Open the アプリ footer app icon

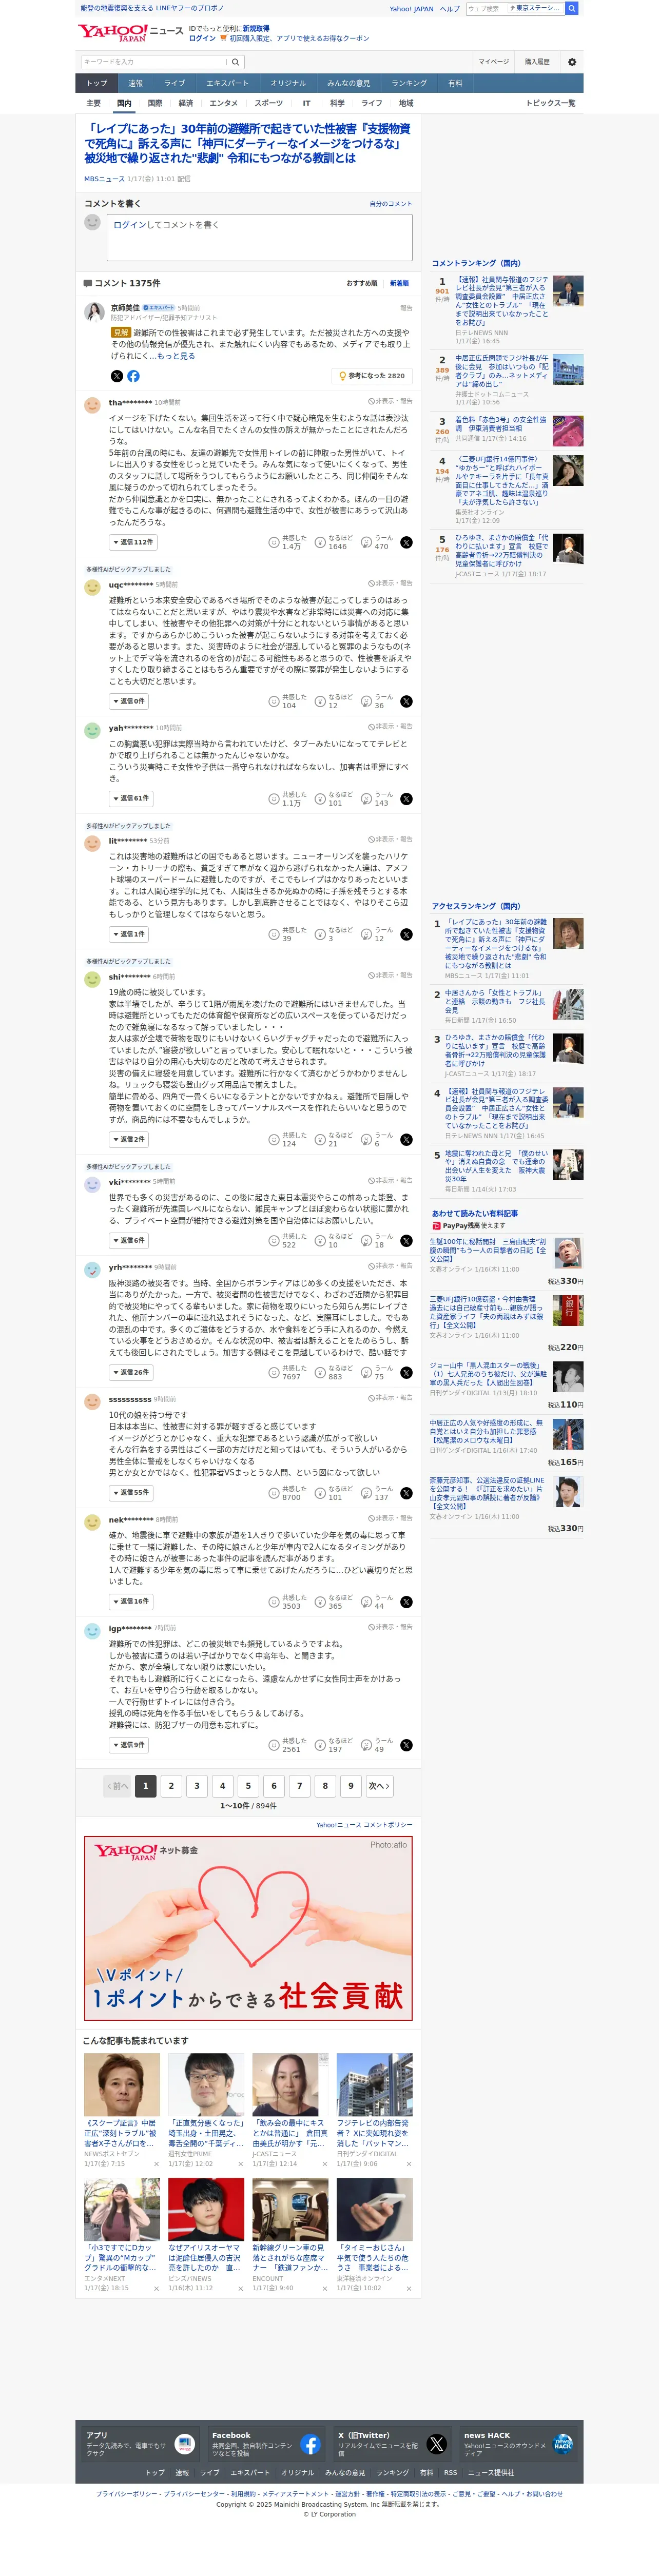click(184, 2444)
